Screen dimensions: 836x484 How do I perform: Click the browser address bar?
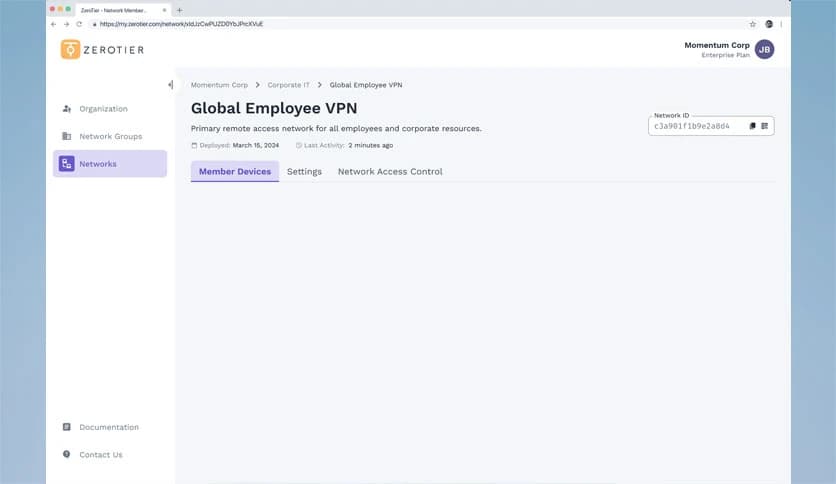click(x=416, y=24)
